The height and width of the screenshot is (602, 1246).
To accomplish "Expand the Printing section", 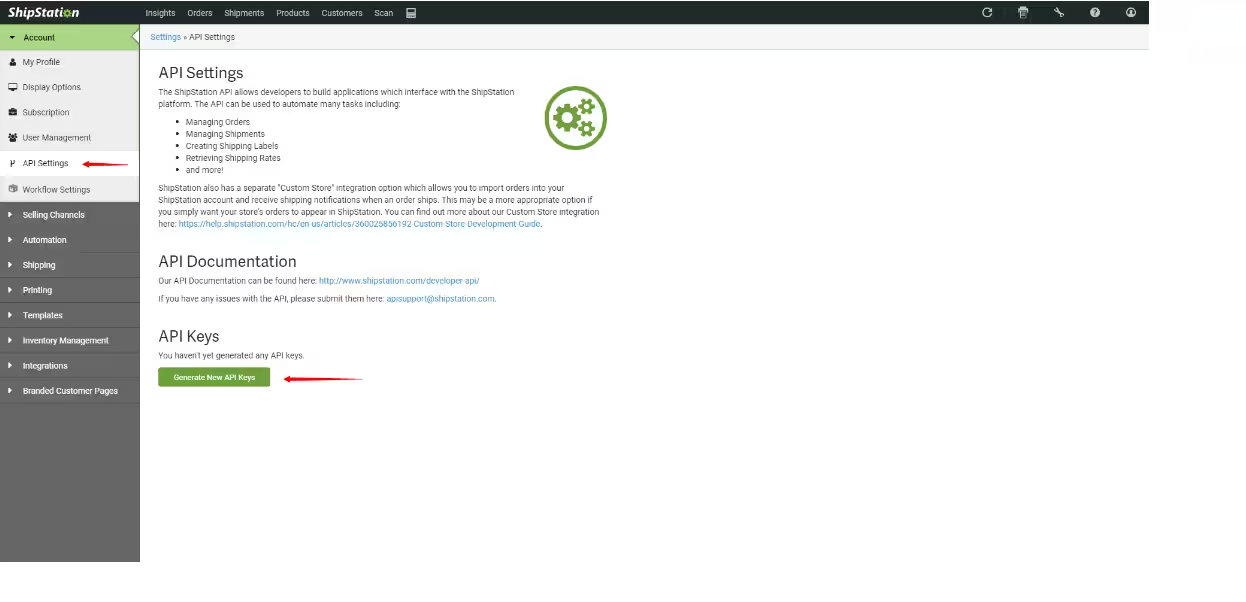I will (69, 290).
